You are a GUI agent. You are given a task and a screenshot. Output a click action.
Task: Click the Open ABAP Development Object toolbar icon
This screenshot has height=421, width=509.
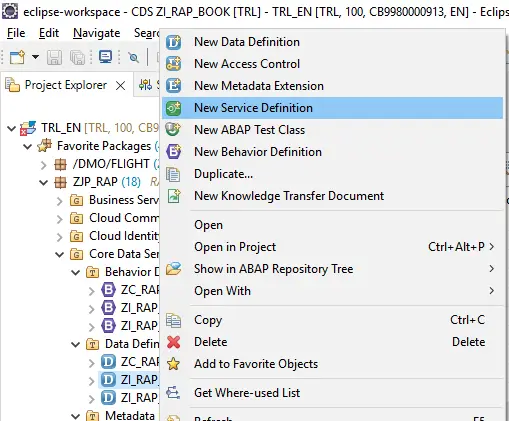(x=105, y=57)
